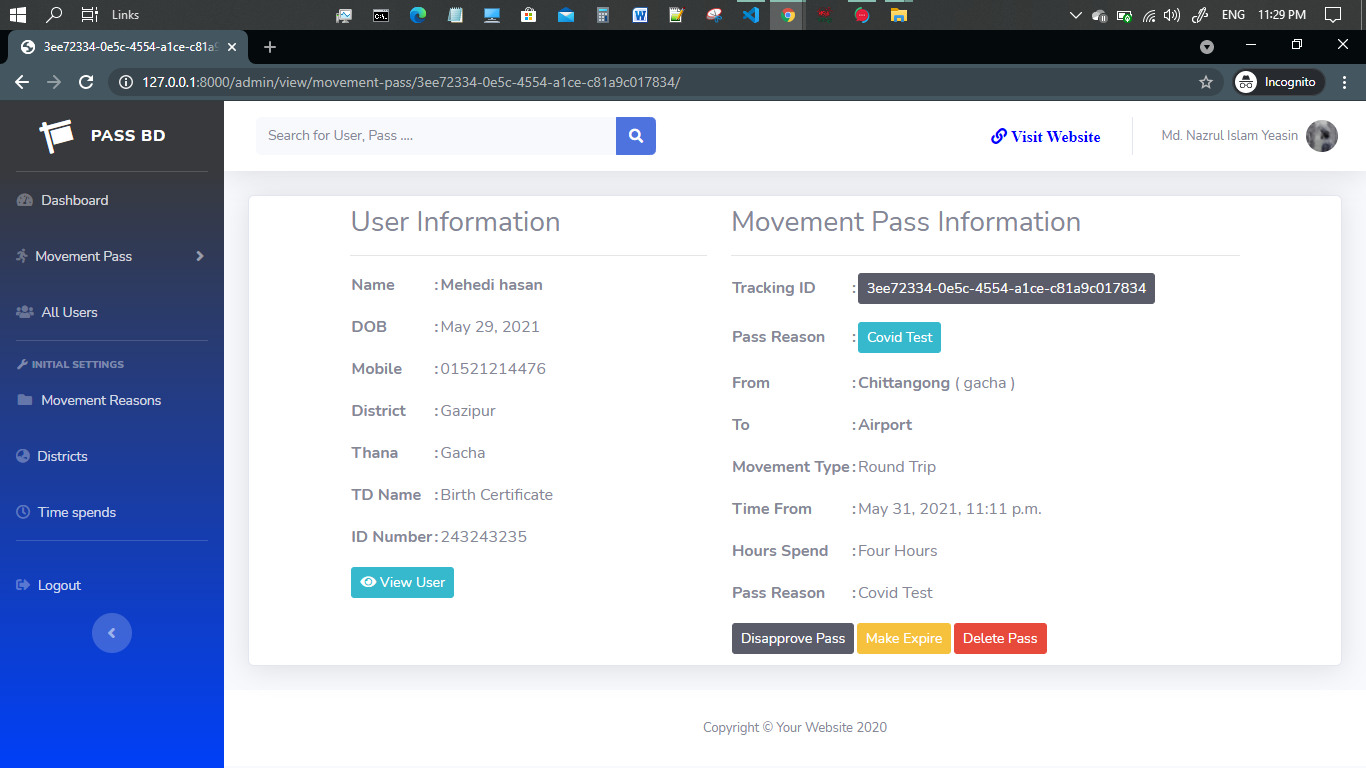Expand the Movement Pass submenu chevron

coord(200,256)
